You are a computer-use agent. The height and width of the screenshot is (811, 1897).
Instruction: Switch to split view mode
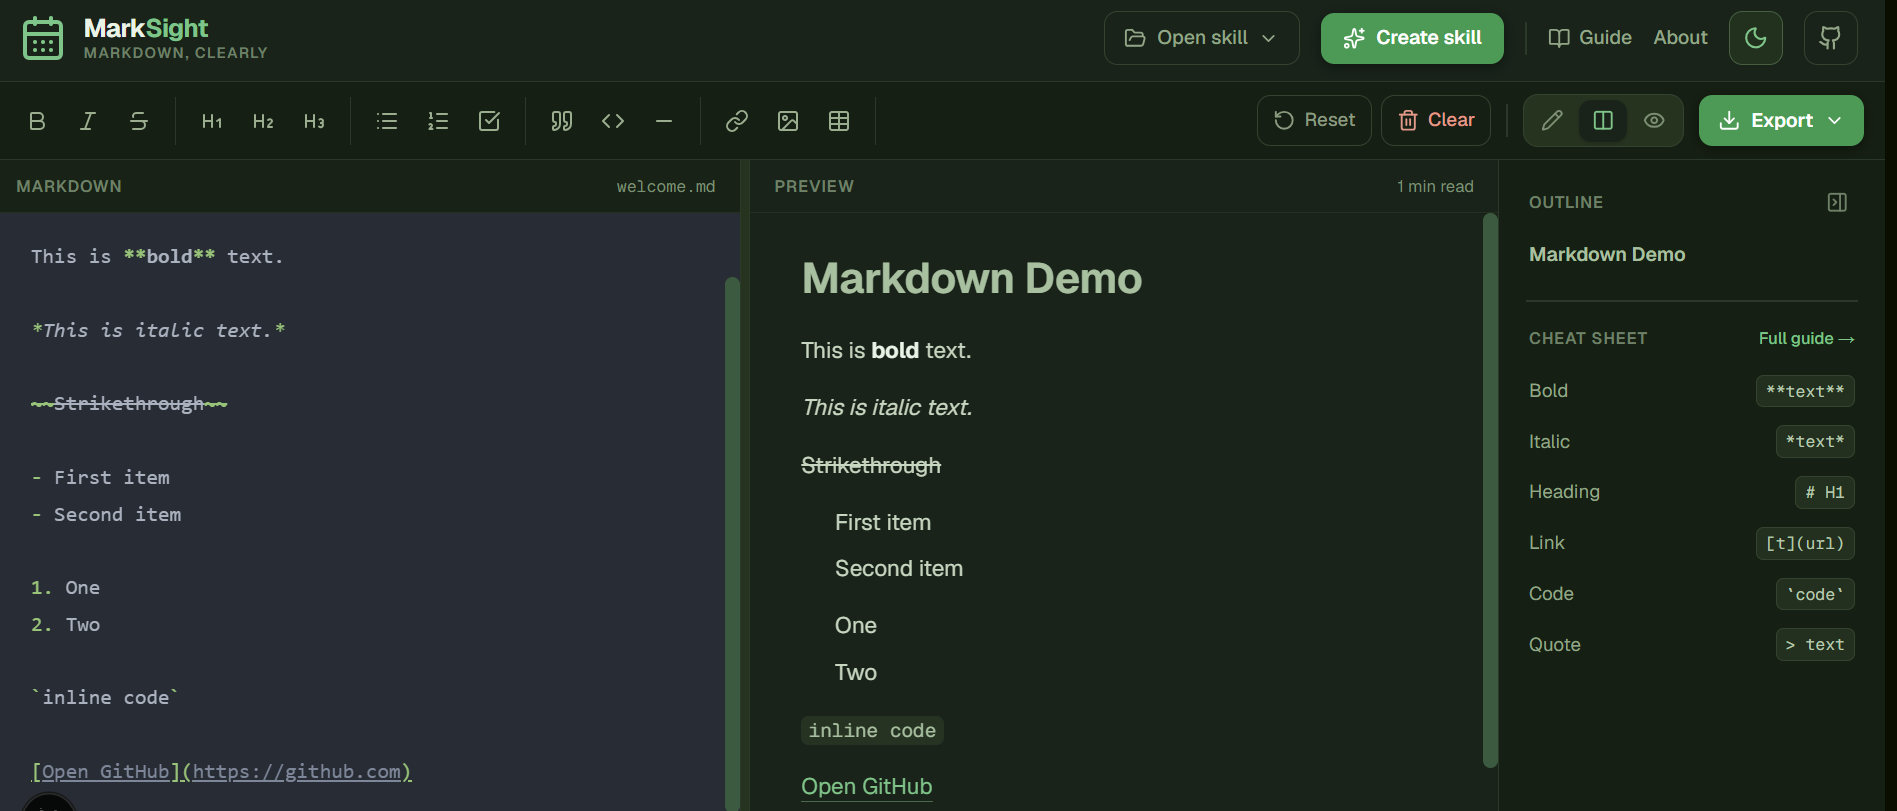click(x=1603, y=120)
